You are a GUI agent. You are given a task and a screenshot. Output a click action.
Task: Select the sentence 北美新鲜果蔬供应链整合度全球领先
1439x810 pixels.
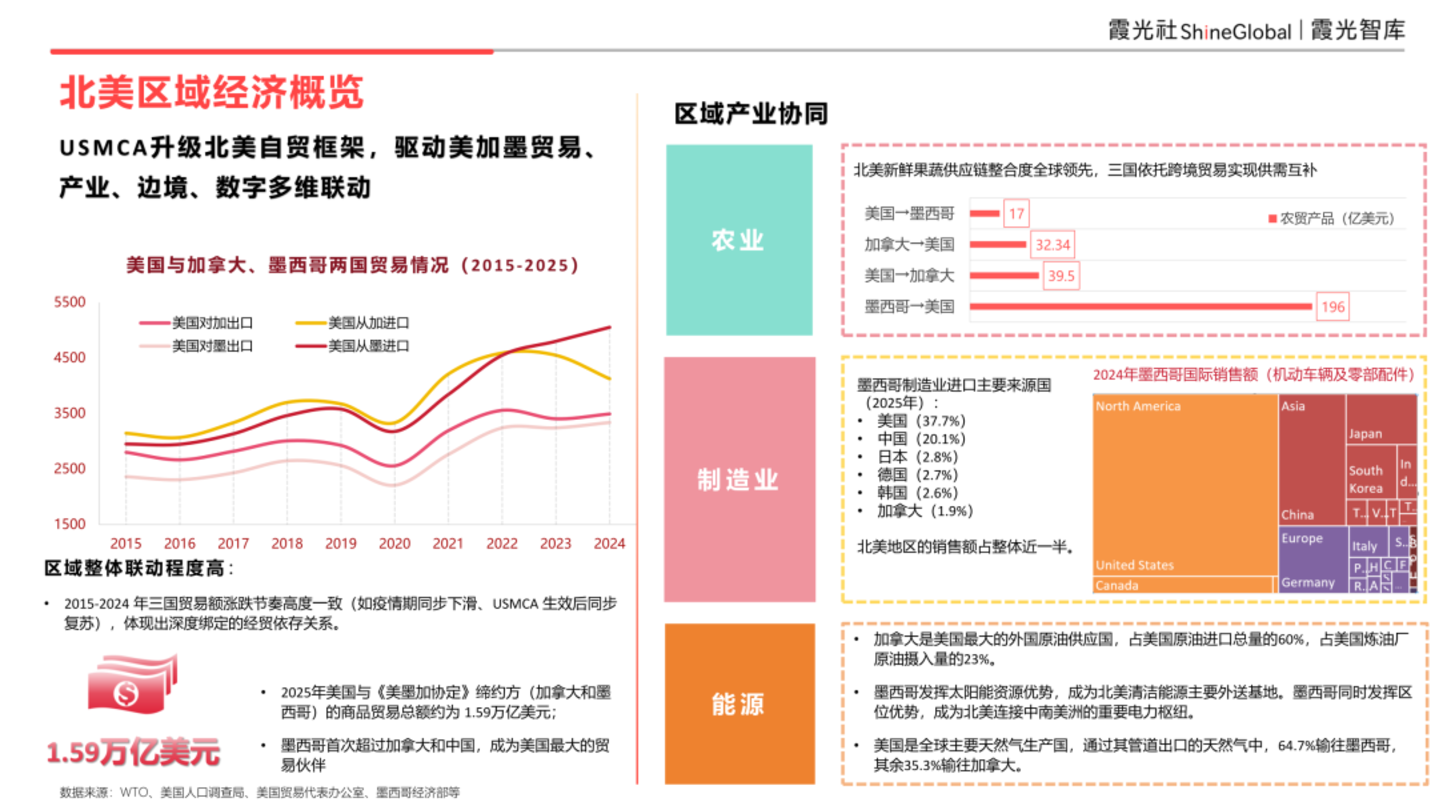click(x=1086, y=171)
